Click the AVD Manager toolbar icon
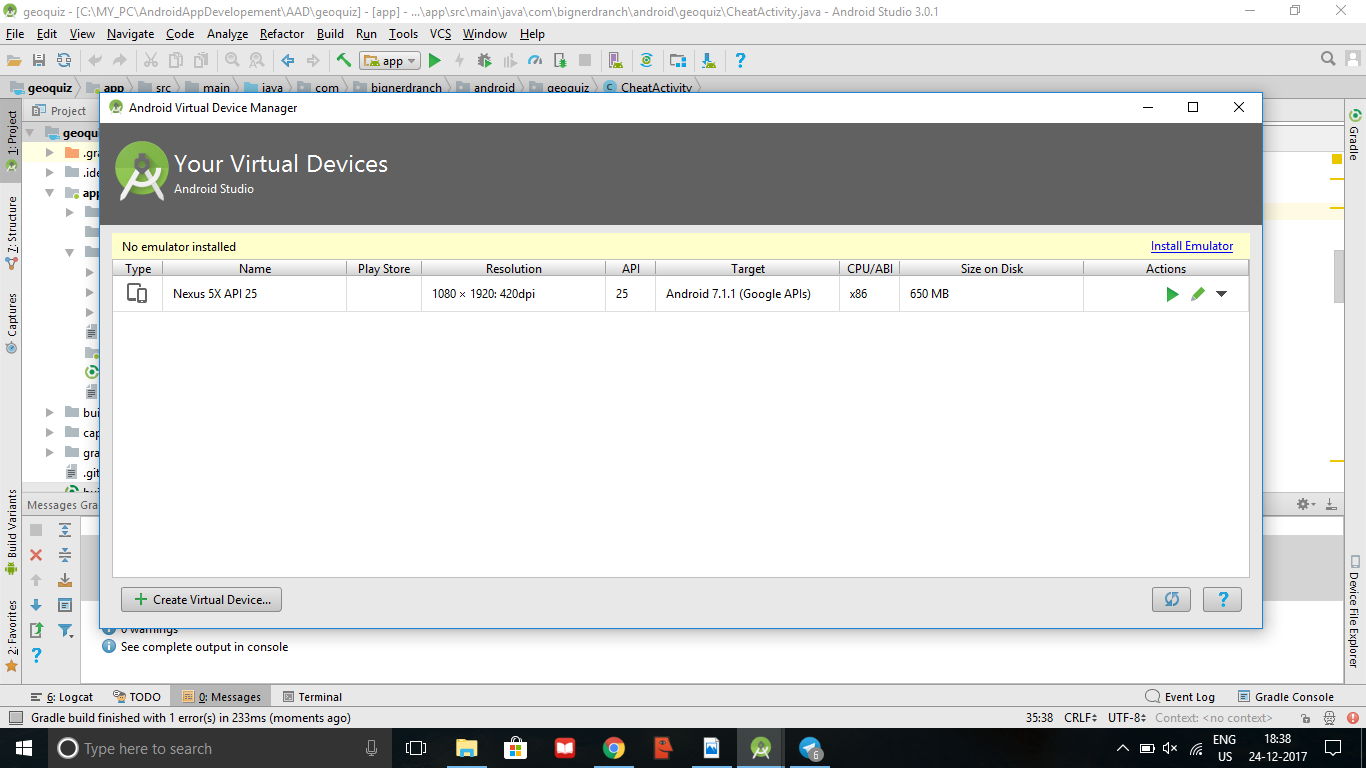Screen dimensions: 1366x768 pos(616,61)
